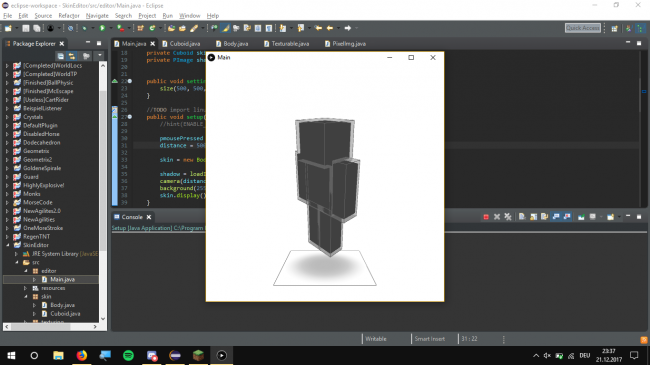Click the New Java Package toolbar icon
Image resolution: width=650 pixels, height=365 pixels.
pos(141,28)
